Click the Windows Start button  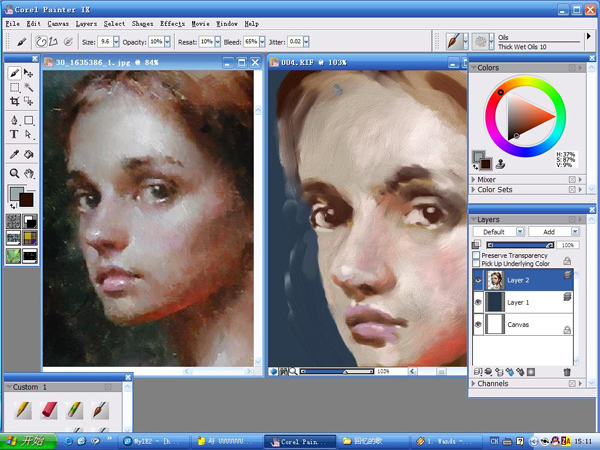click(29, 441)
